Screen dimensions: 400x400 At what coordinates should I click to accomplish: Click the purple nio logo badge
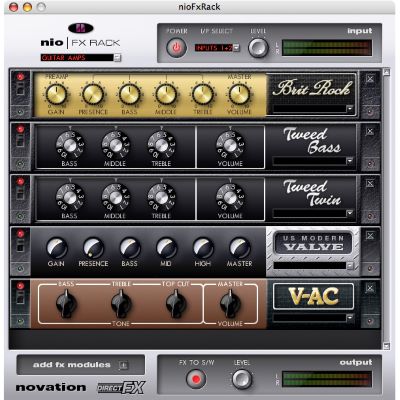coord(81,29)
